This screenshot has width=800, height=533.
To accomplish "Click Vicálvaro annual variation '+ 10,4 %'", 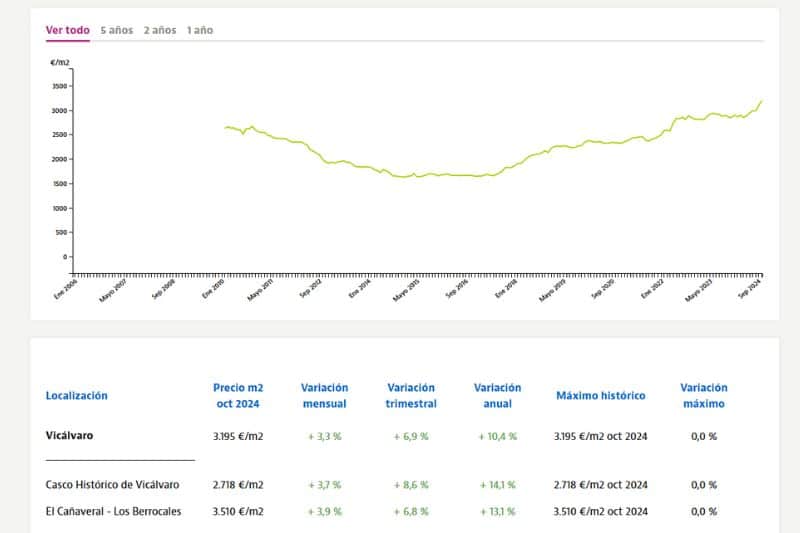I will 497,437.
